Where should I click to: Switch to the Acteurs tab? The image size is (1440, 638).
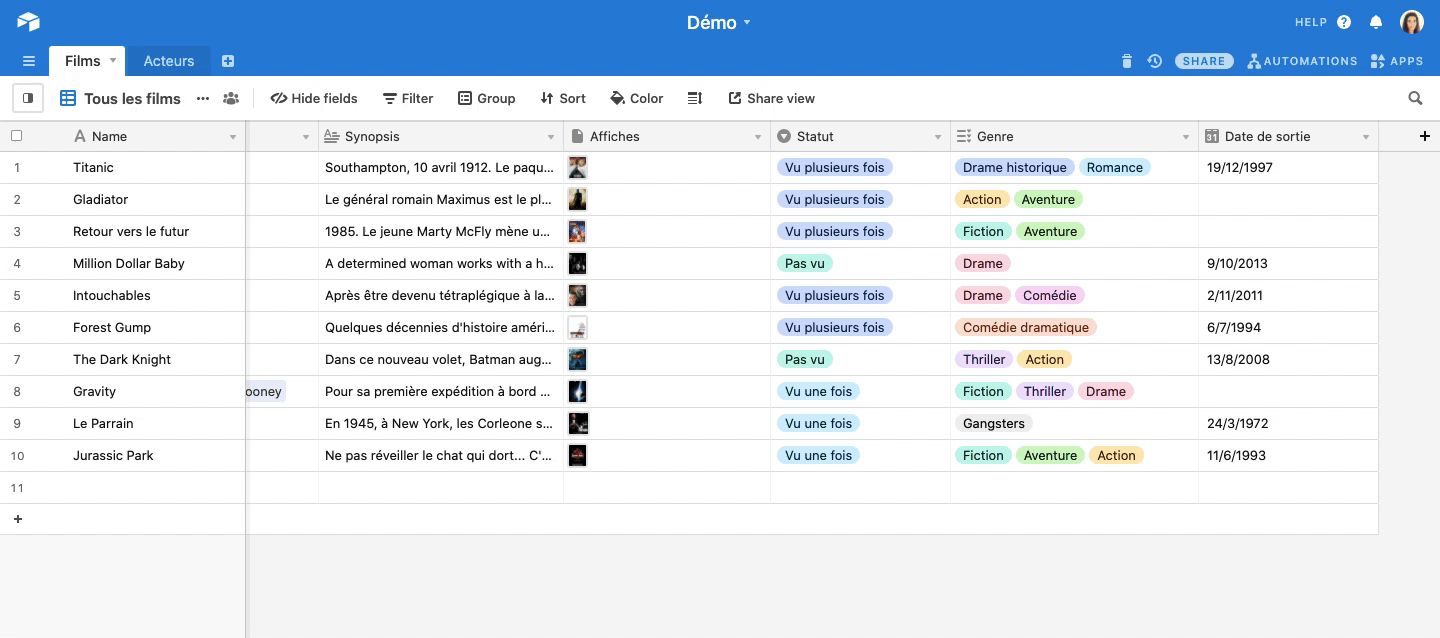click(169, 61)
